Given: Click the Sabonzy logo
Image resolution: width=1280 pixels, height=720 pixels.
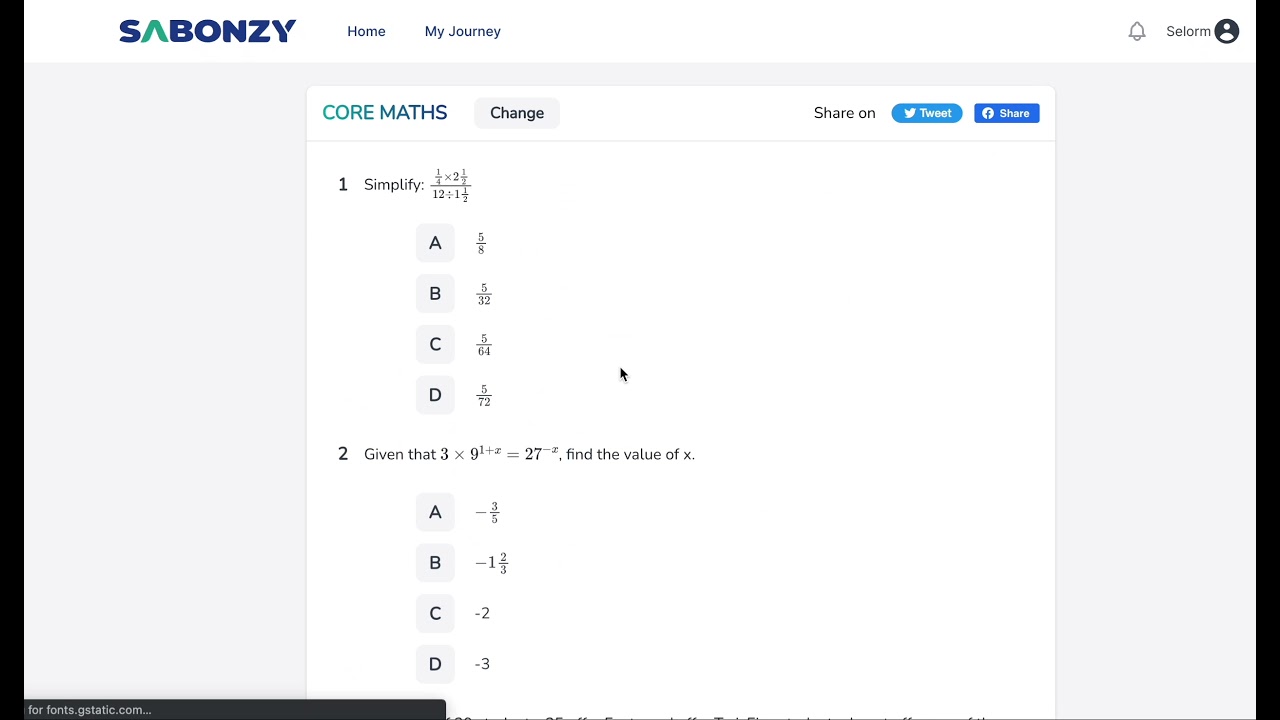Looking at the screenshot, I should pyautogui.click(x=208, y=32).
